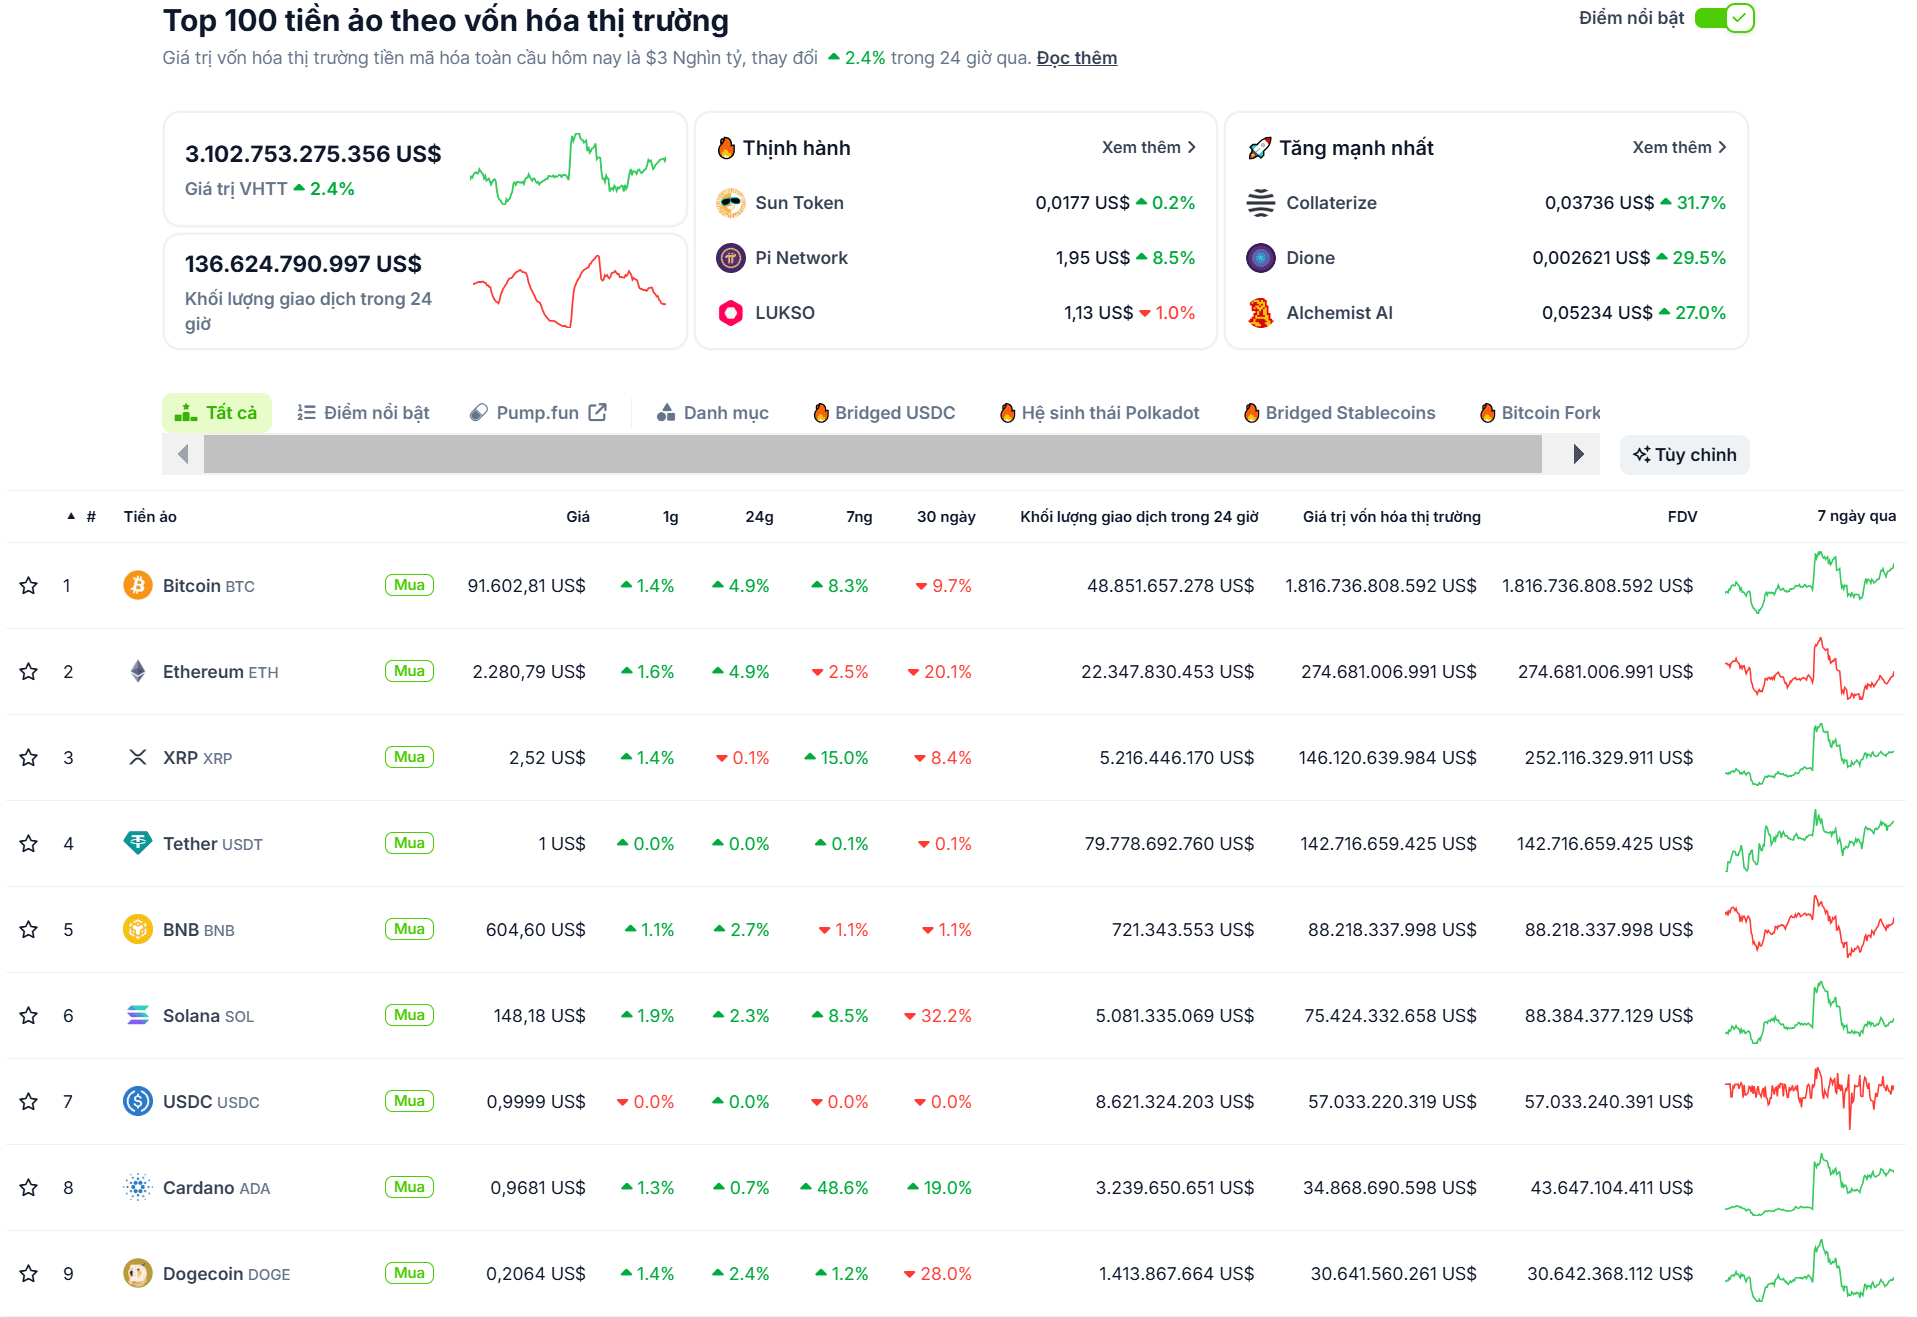1917x1317 pixels.
Task: Favorite Solana using its star
Action: (x=29, y=1015)
